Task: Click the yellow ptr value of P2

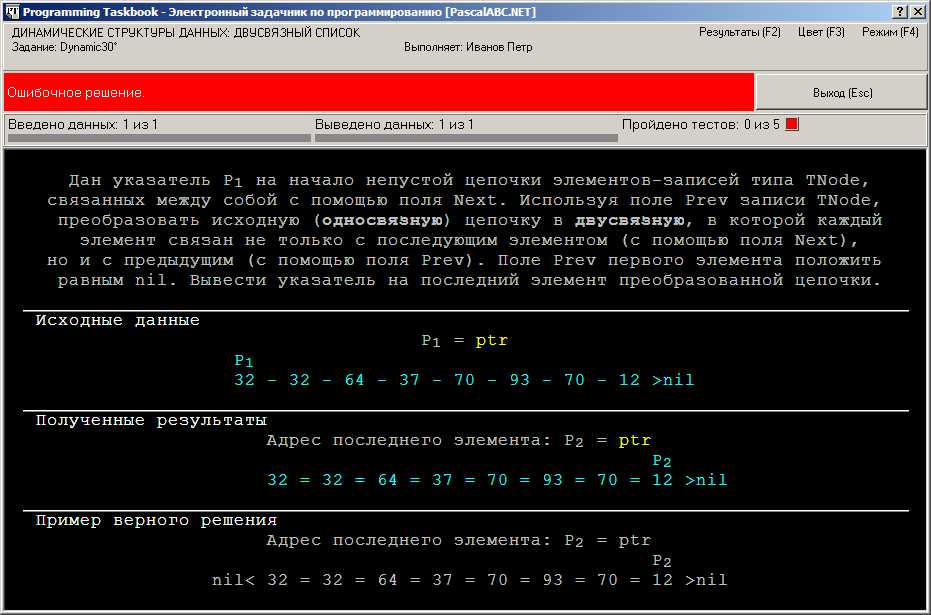Action: tap(635, 440)
